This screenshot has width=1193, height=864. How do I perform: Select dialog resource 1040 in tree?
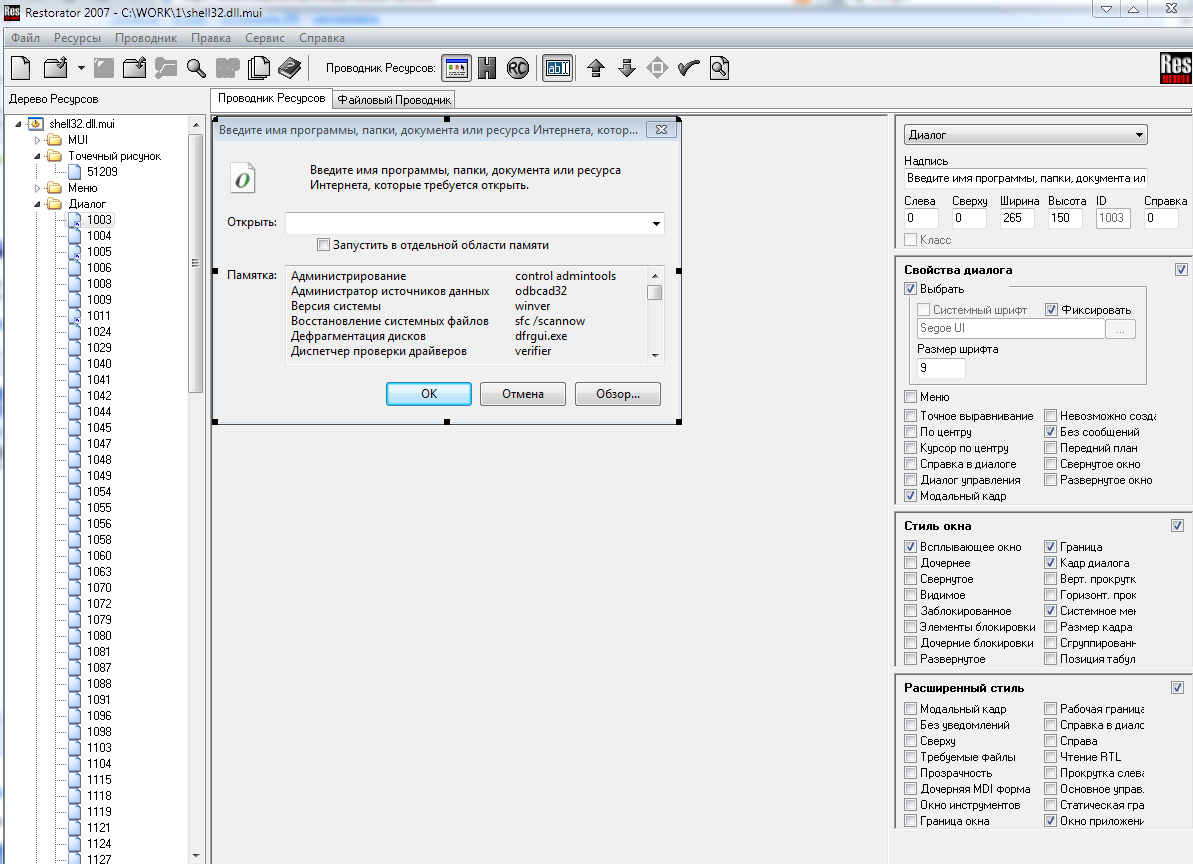coord(99,364)
